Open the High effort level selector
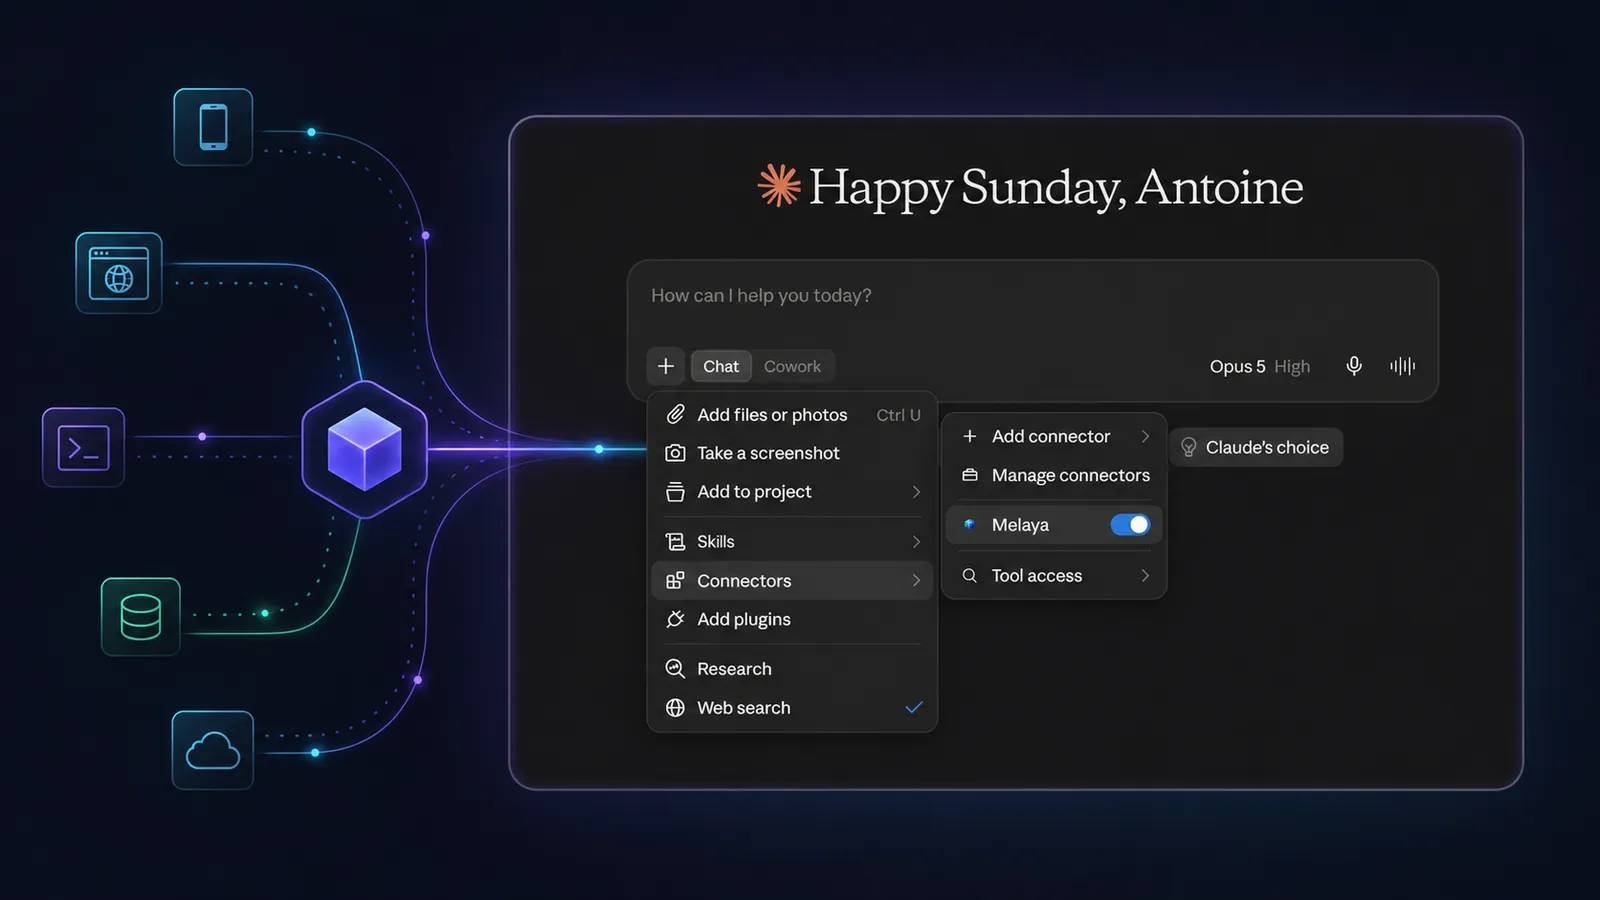1600x900 pixels. coord(1292,366)
